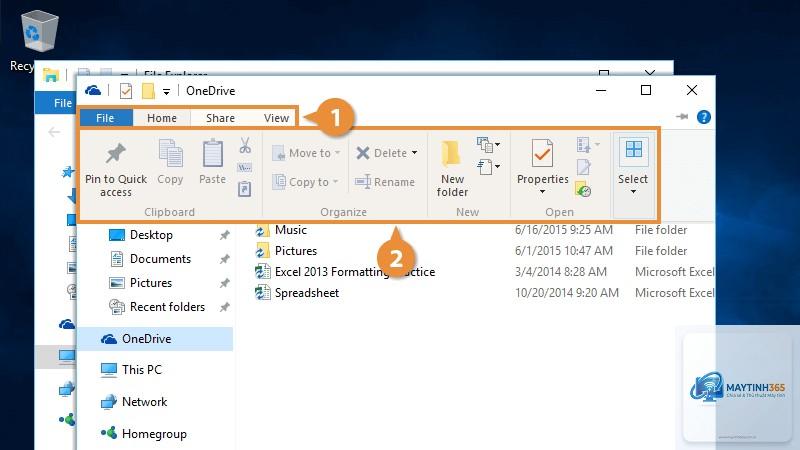Click the Rename button
This screenshot has height=450, width=800.
point(385,182)
